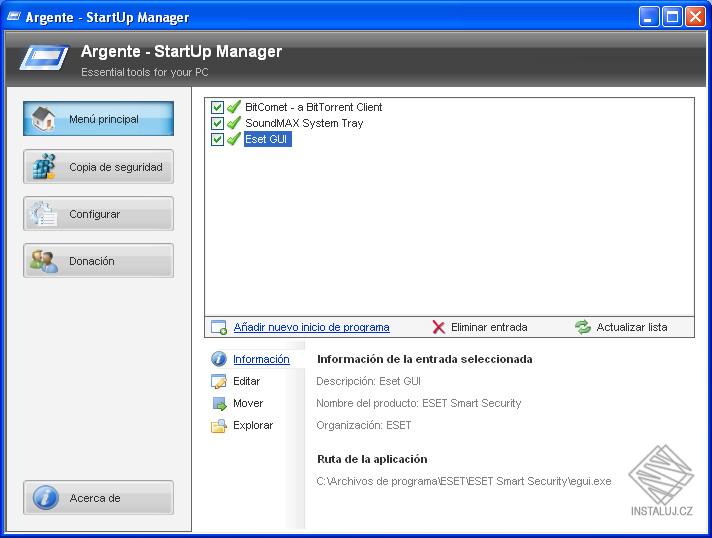Switch to the Editar section
The image size is (712, 538).
click(246, 381)
